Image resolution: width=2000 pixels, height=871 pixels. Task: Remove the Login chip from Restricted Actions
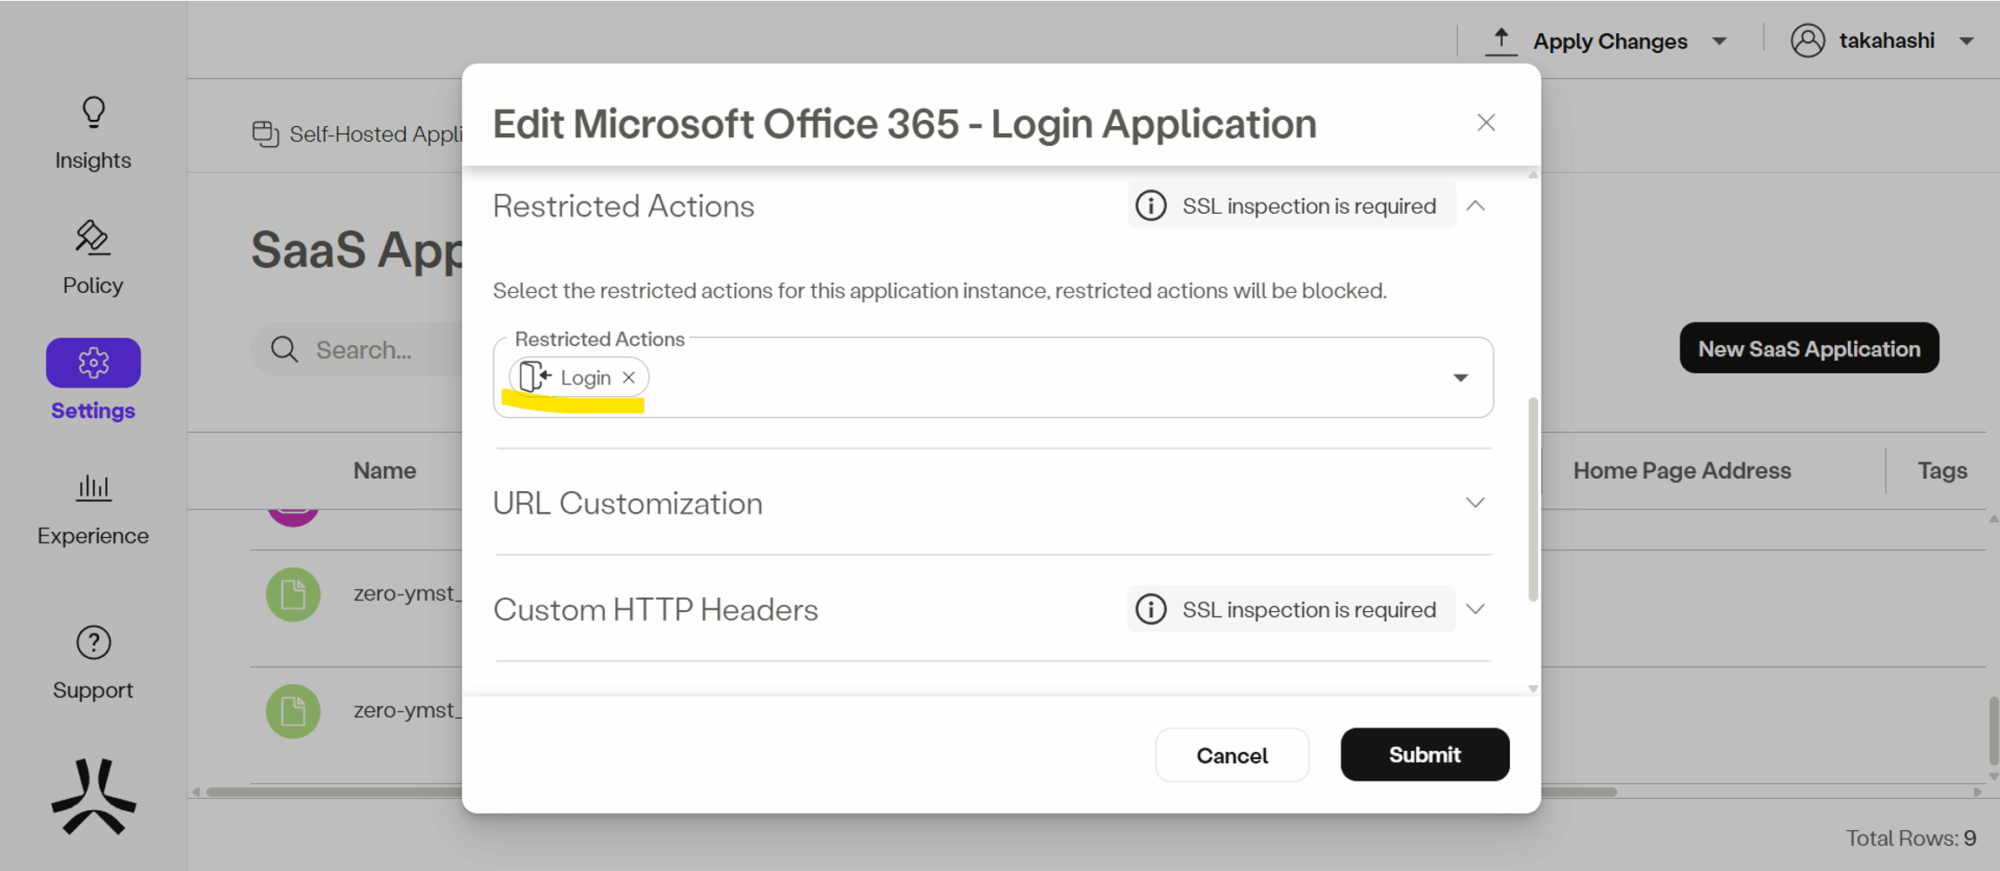(x=629, y=378)
